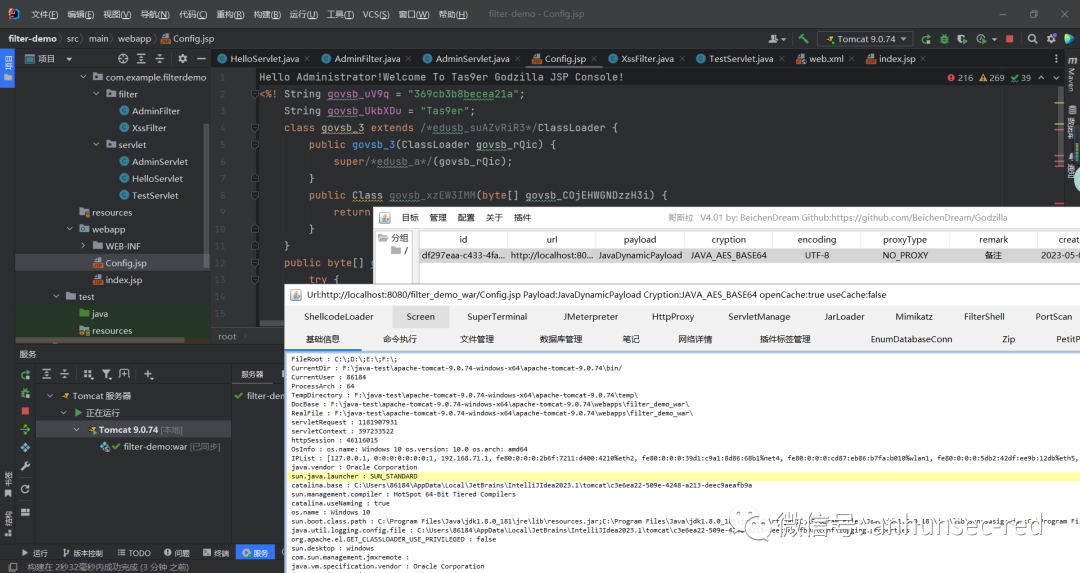The width and height of the screenshot is (1080, 573).
Task: Open the 构建(B) menu
Action: pyautogui.click(x=267, y=14)
